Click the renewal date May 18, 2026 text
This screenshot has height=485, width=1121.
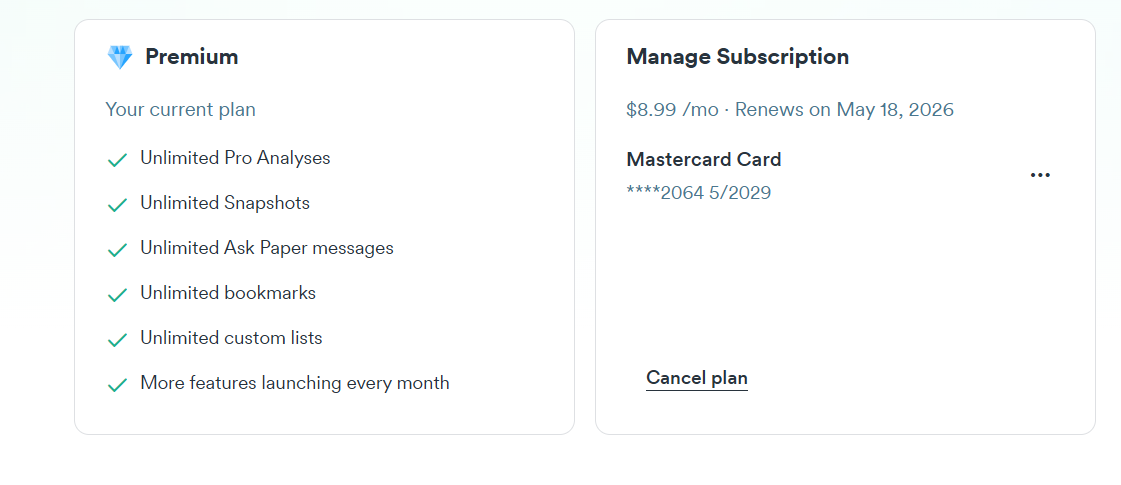tap(895, 110)
